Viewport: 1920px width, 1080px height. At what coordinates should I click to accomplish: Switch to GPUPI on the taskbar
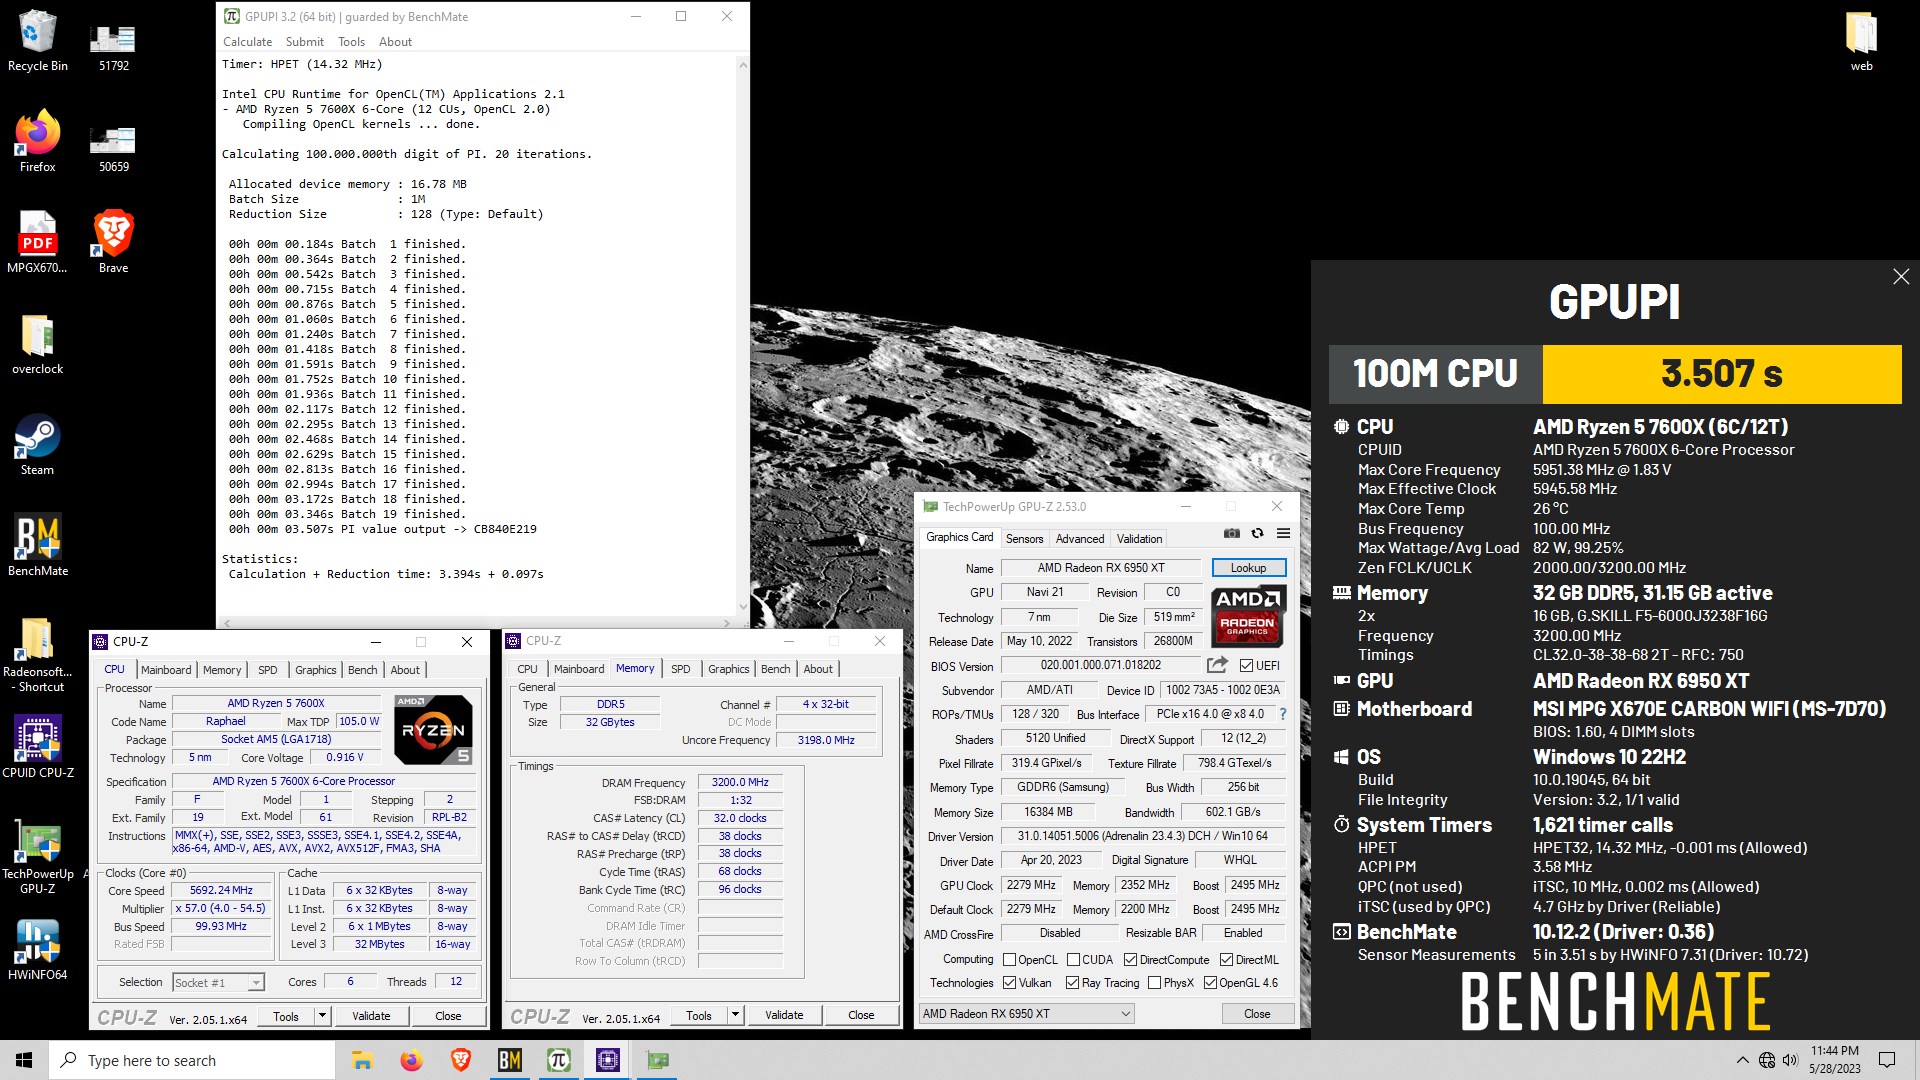559,1060
